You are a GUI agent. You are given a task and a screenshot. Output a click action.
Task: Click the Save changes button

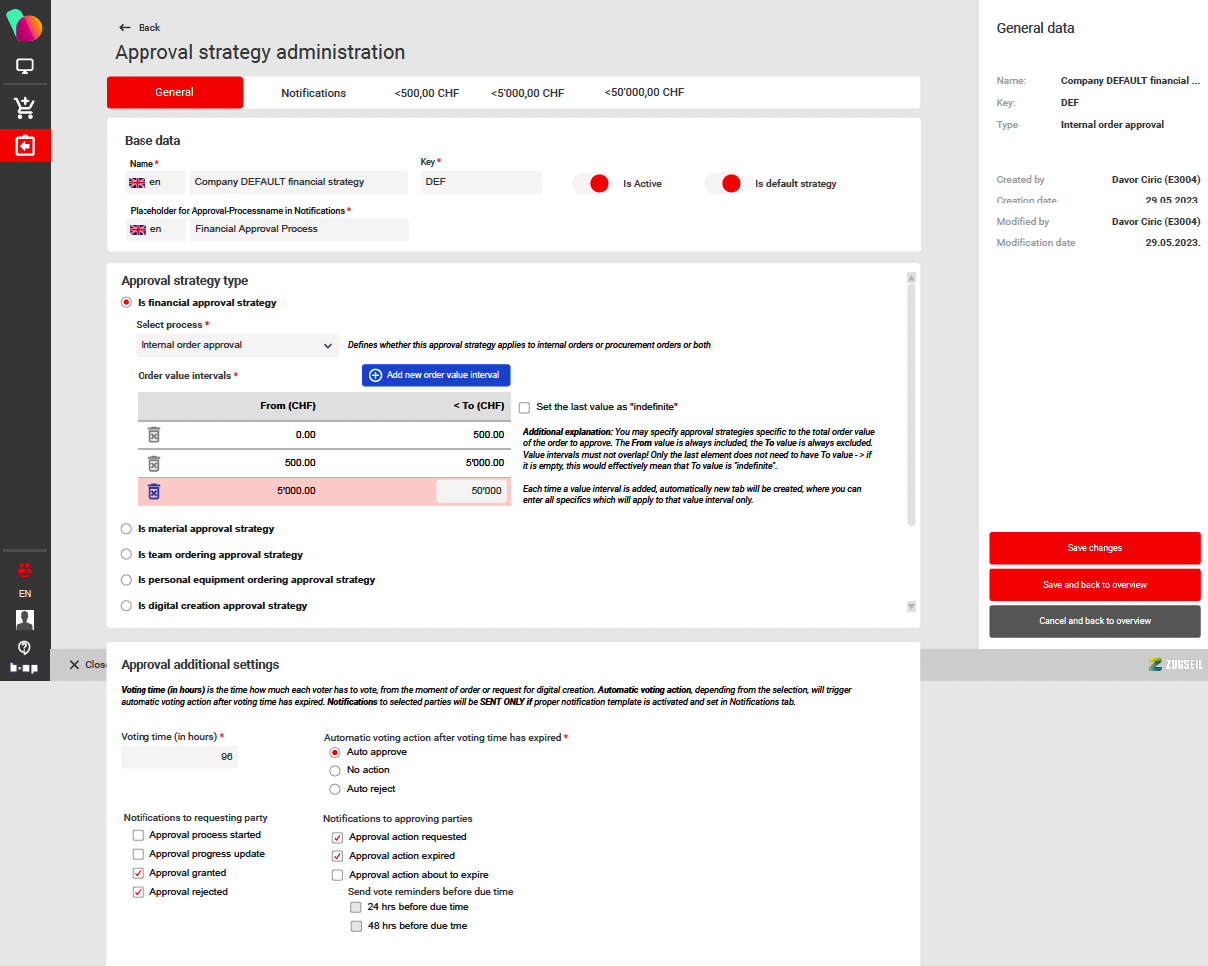1094,548
